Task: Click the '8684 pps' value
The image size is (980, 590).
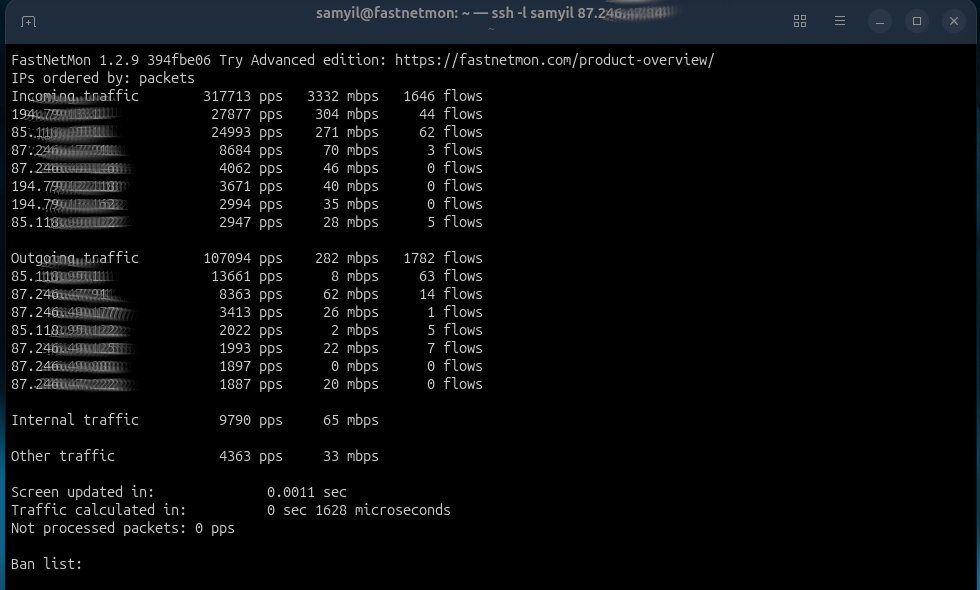Action: [251, 151]
